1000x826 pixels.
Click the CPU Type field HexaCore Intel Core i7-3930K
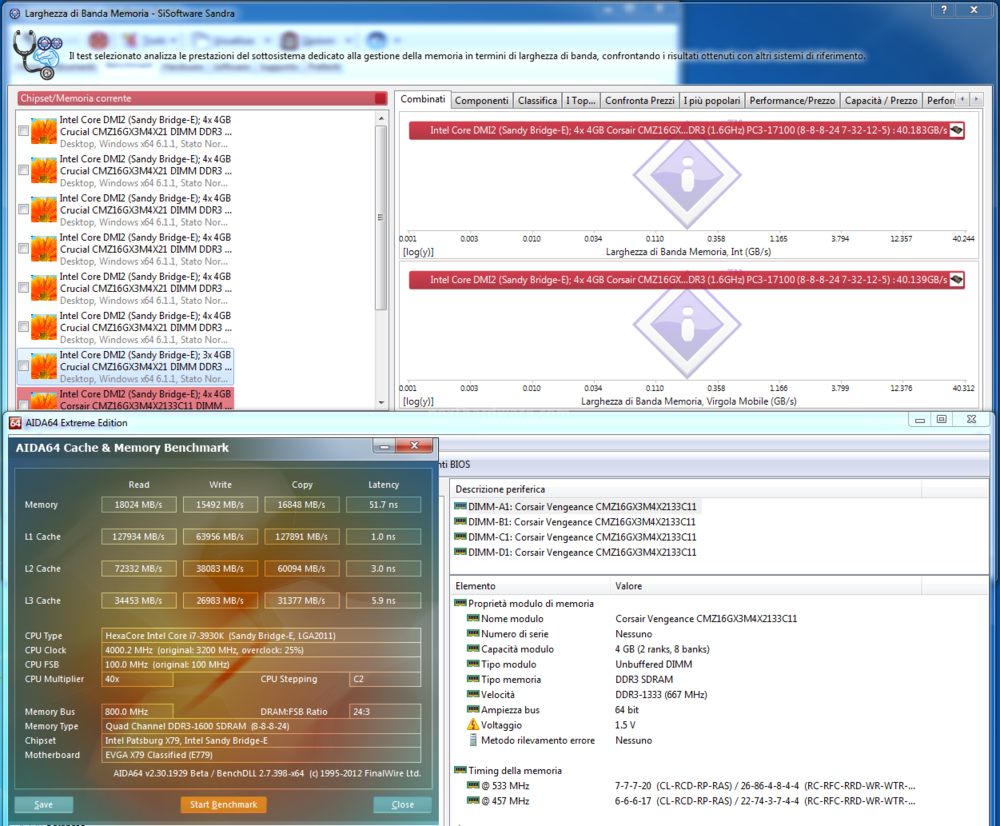click(261, 635)
